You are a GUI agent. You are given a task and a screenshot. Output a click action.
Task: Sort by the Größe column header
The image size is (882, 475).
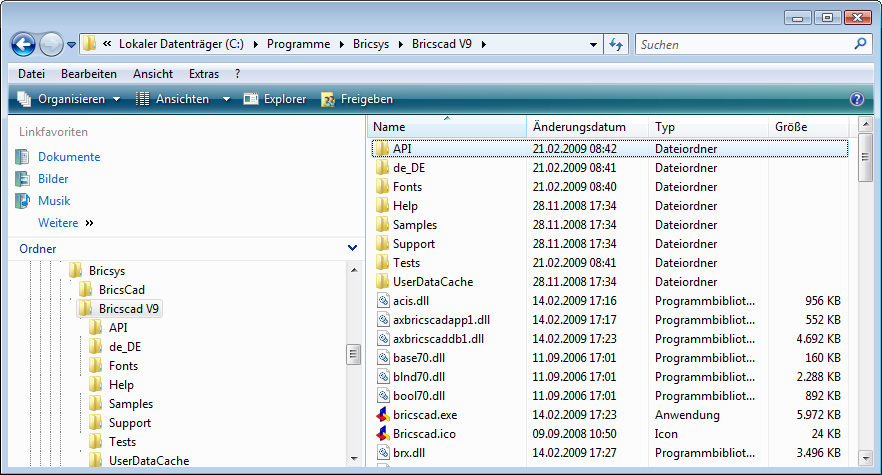[809, 127]
